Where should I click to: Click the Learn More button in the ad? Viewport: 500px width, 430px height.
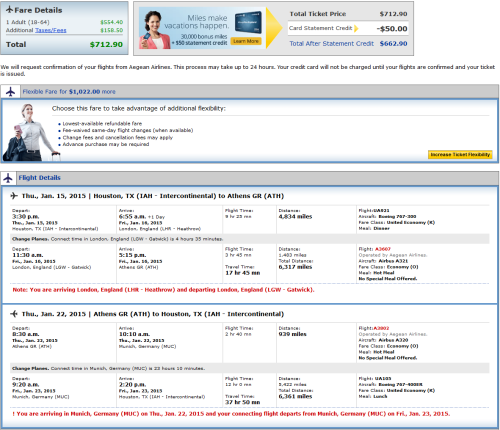[x=246, y=41]
